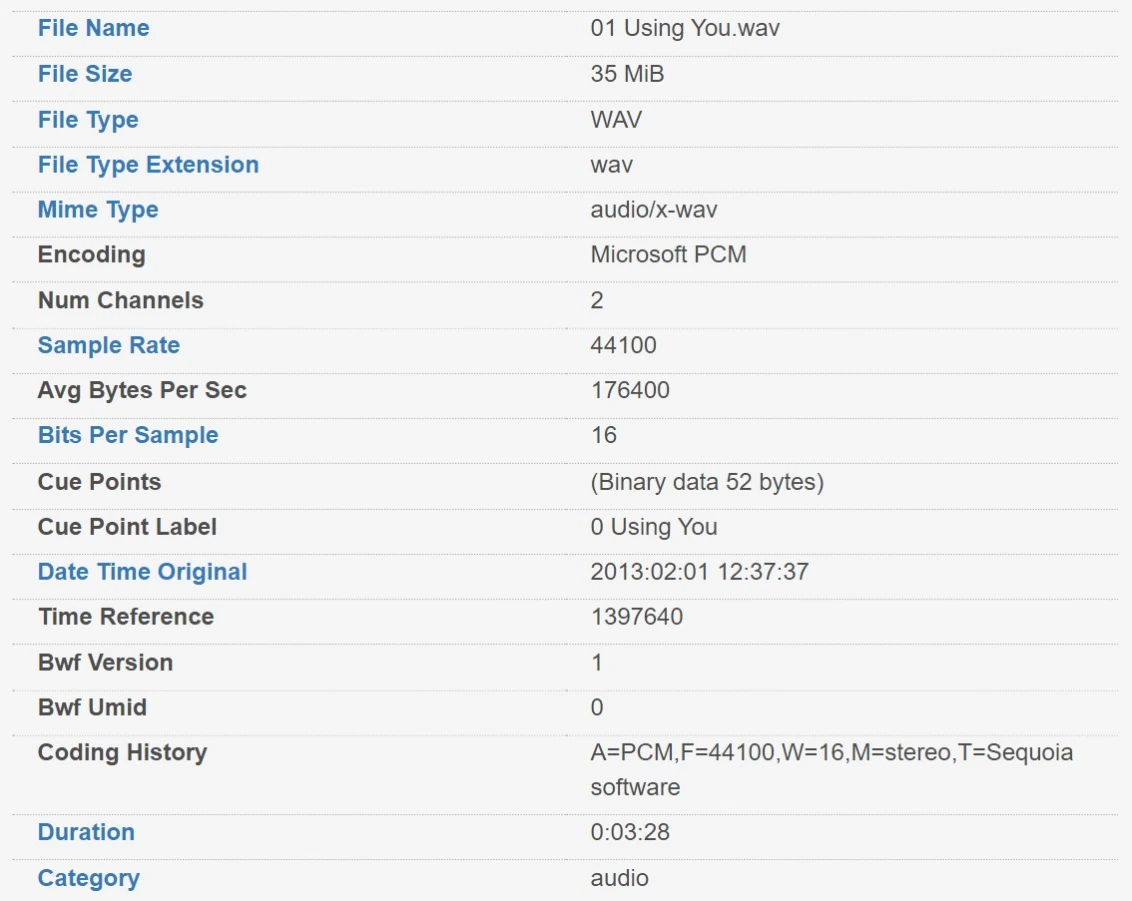1132x901 pixels.
Task: Click the File Type Extension link
Action: click(148, 165)
